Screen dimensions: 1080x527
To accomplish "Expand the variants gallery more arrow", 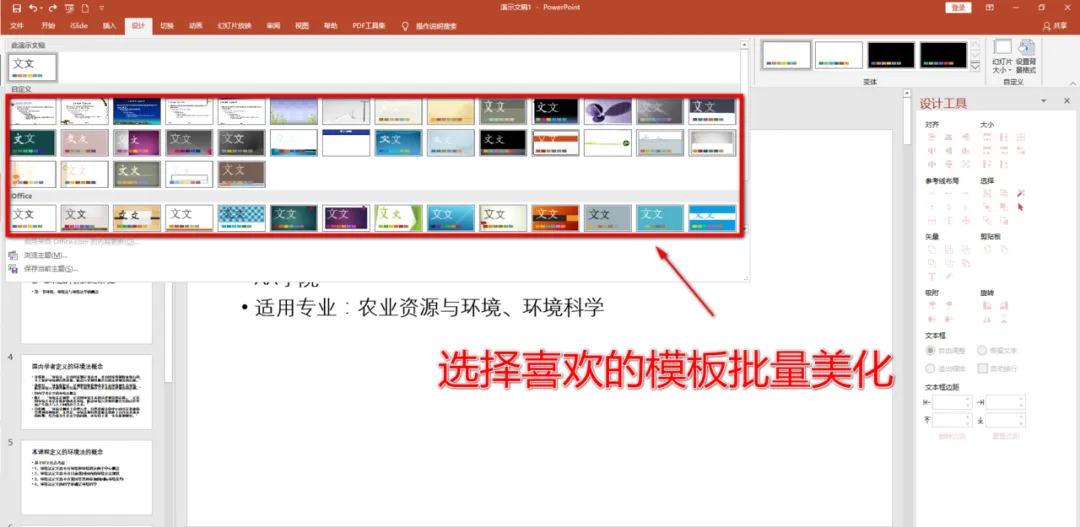I will (975, 66).
